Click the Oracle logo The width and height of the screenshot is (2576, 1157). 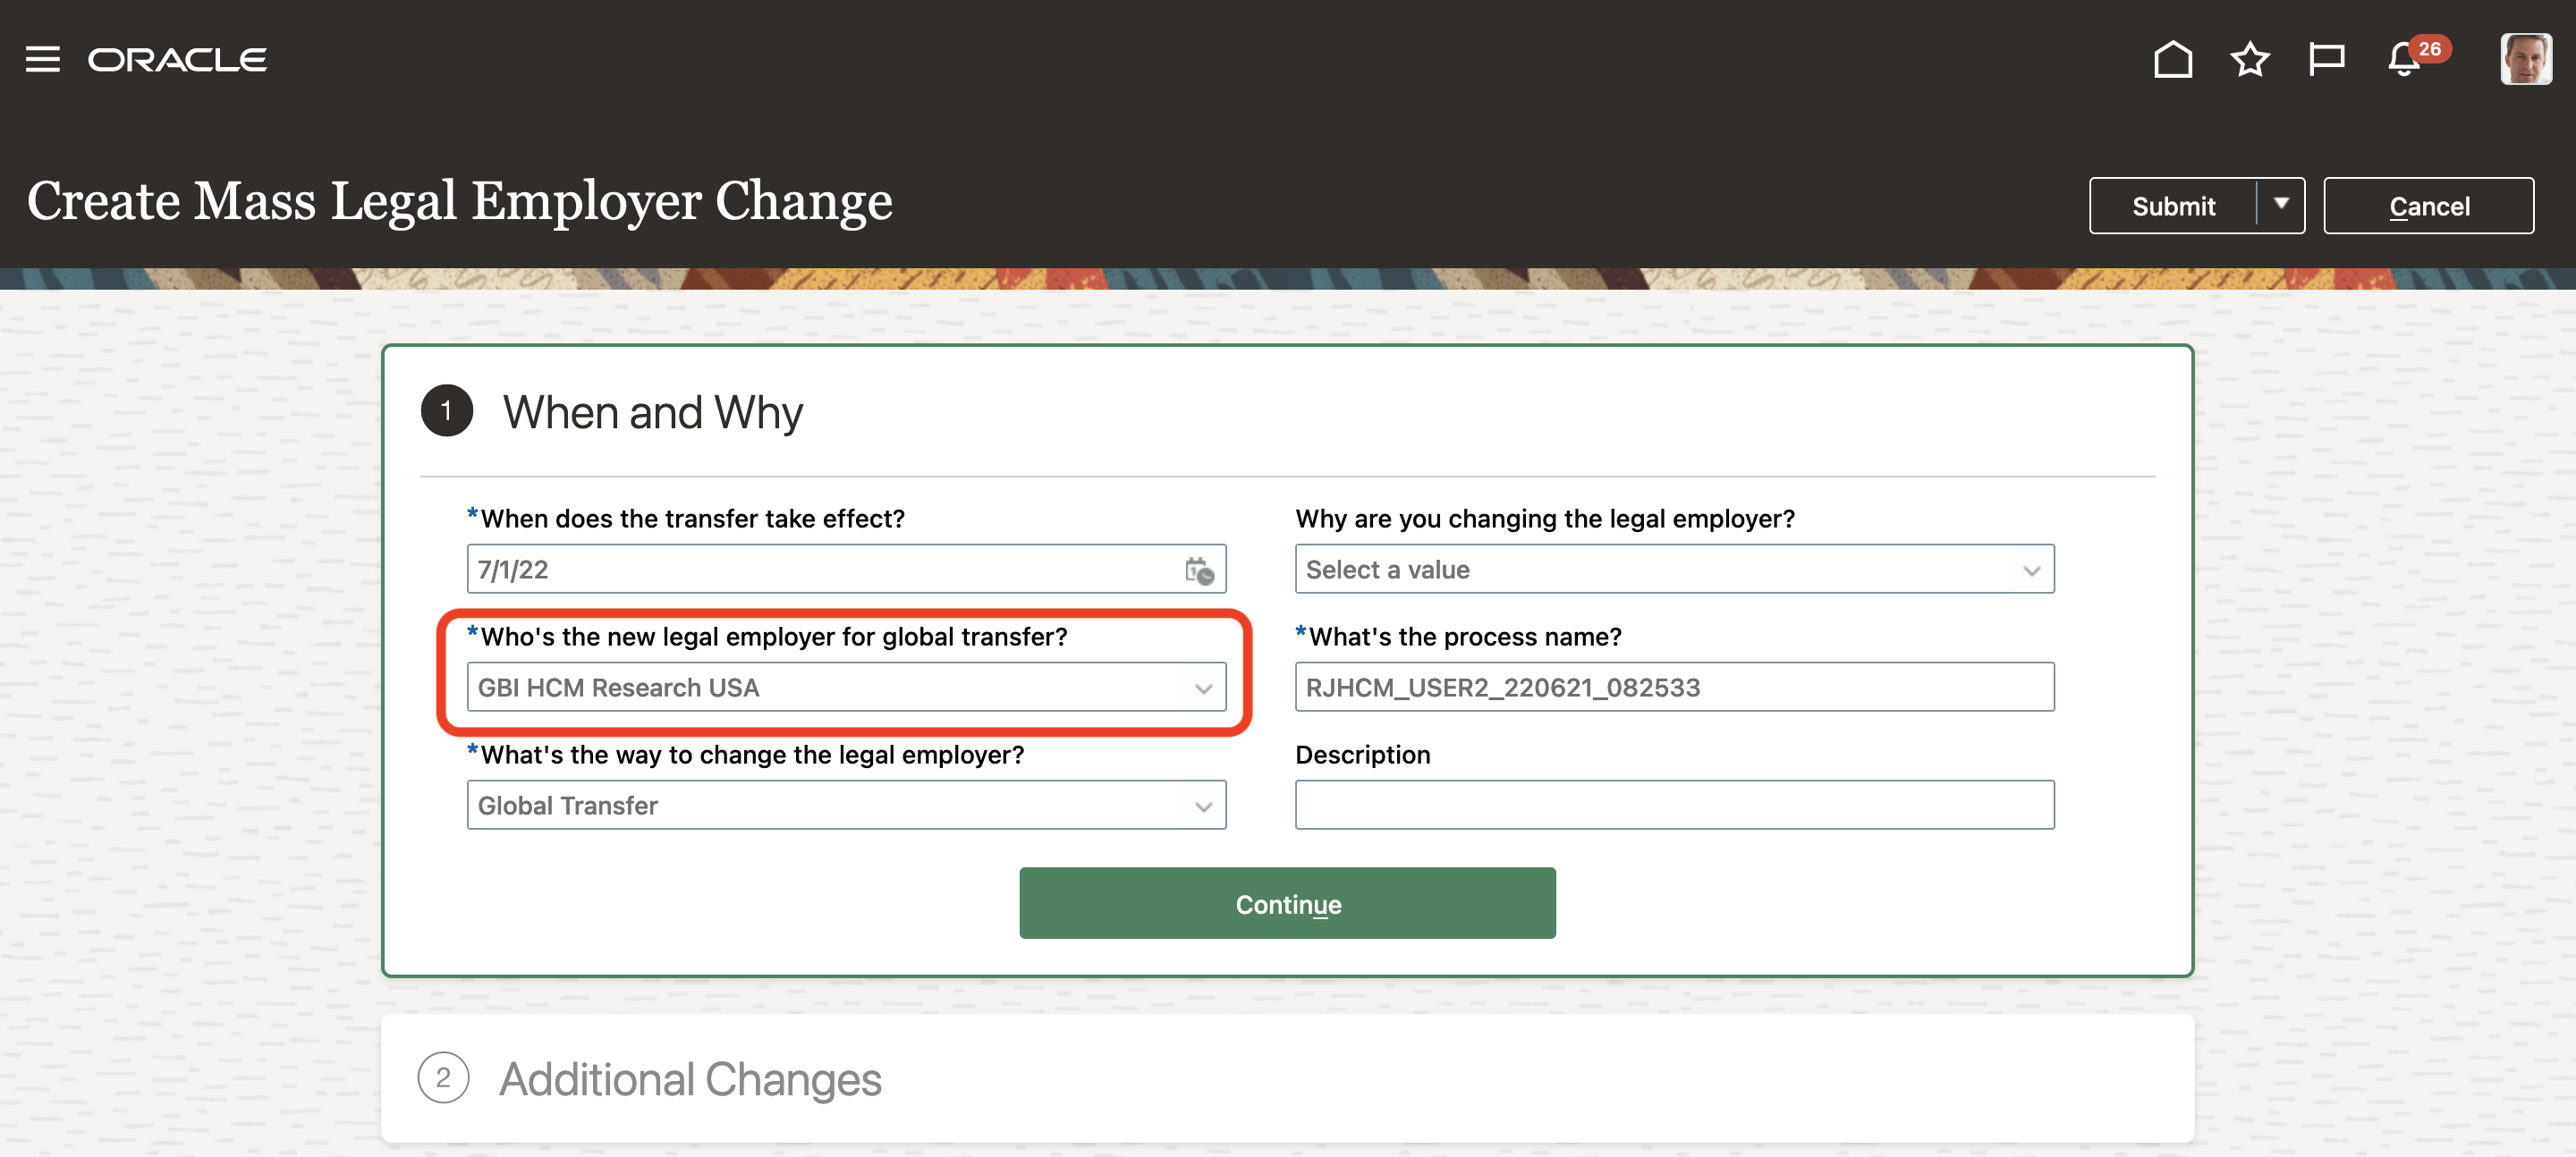(178, 60)
